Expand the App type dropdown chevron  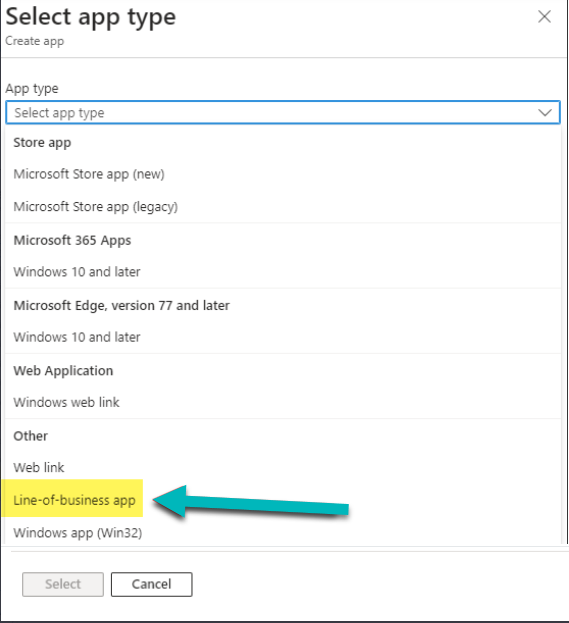(545, 113)
